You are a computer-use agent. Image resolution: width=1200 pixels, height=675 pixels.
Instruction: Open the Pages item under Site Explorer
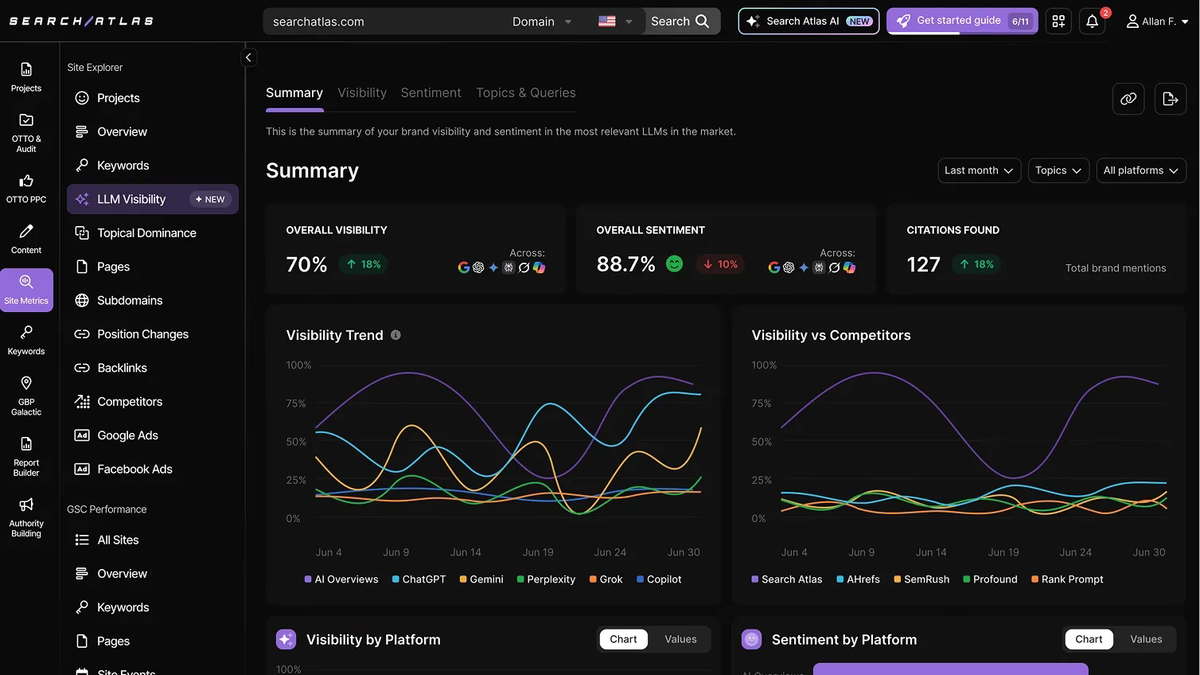pos(152,267)
